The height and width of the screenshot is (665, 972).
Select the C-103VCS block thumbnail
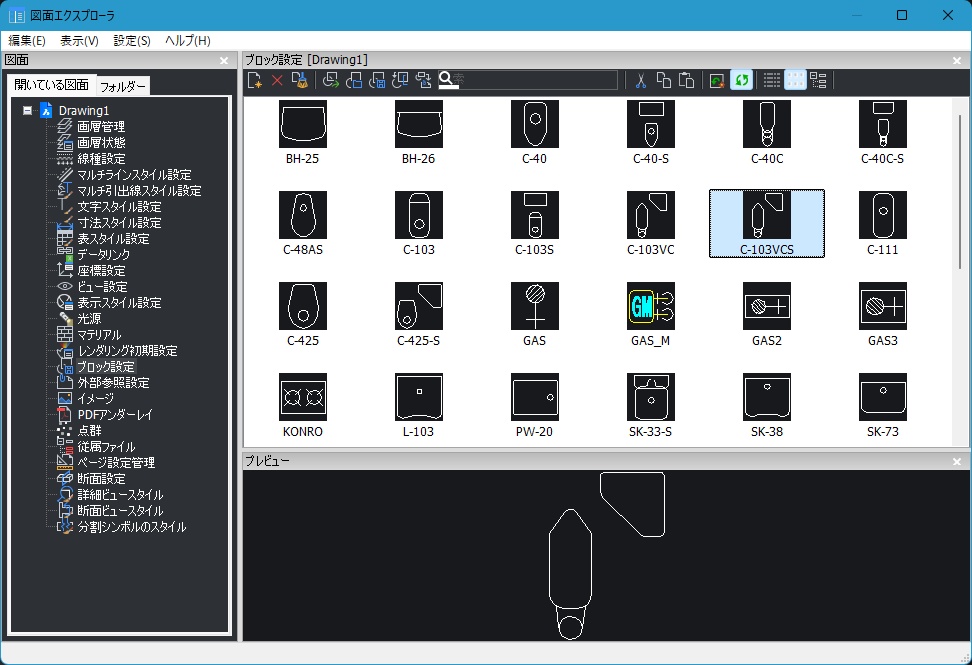click(x=767, y=215)
